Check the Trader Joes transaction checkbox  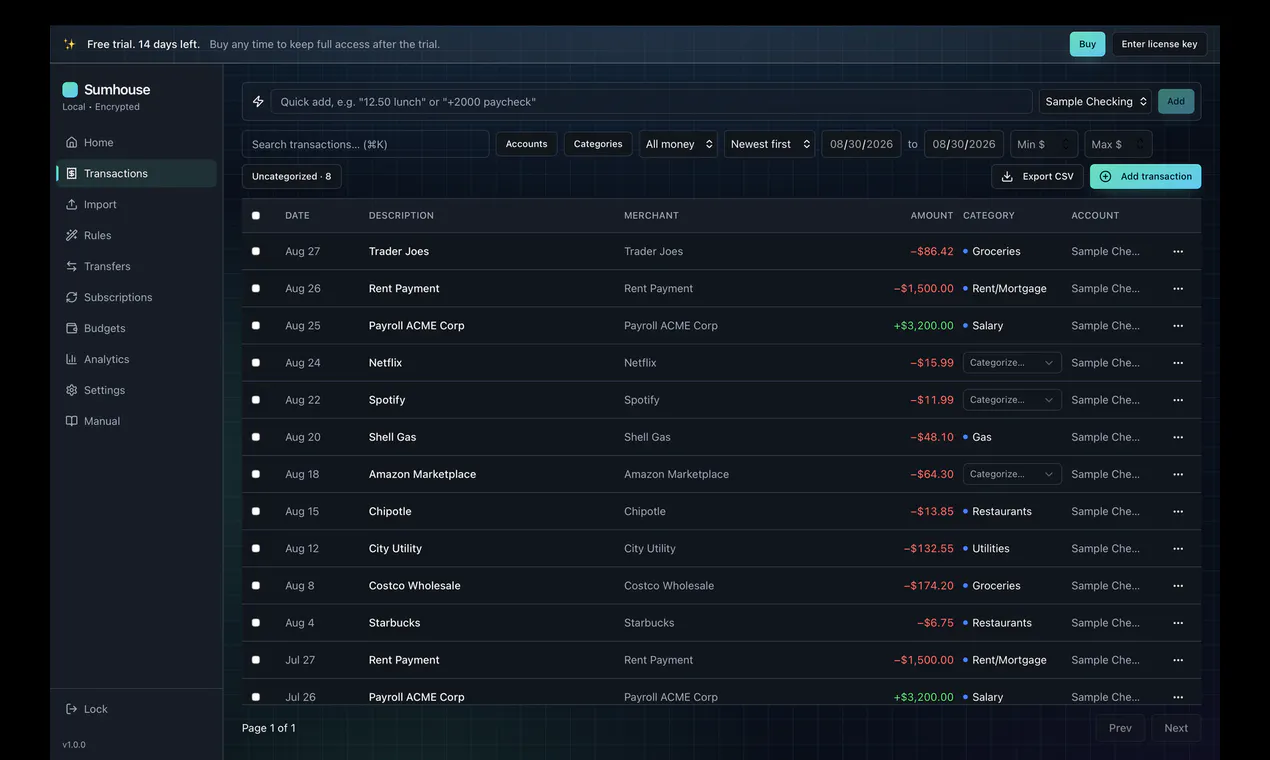pyautogui.click(x=256, y=251)
